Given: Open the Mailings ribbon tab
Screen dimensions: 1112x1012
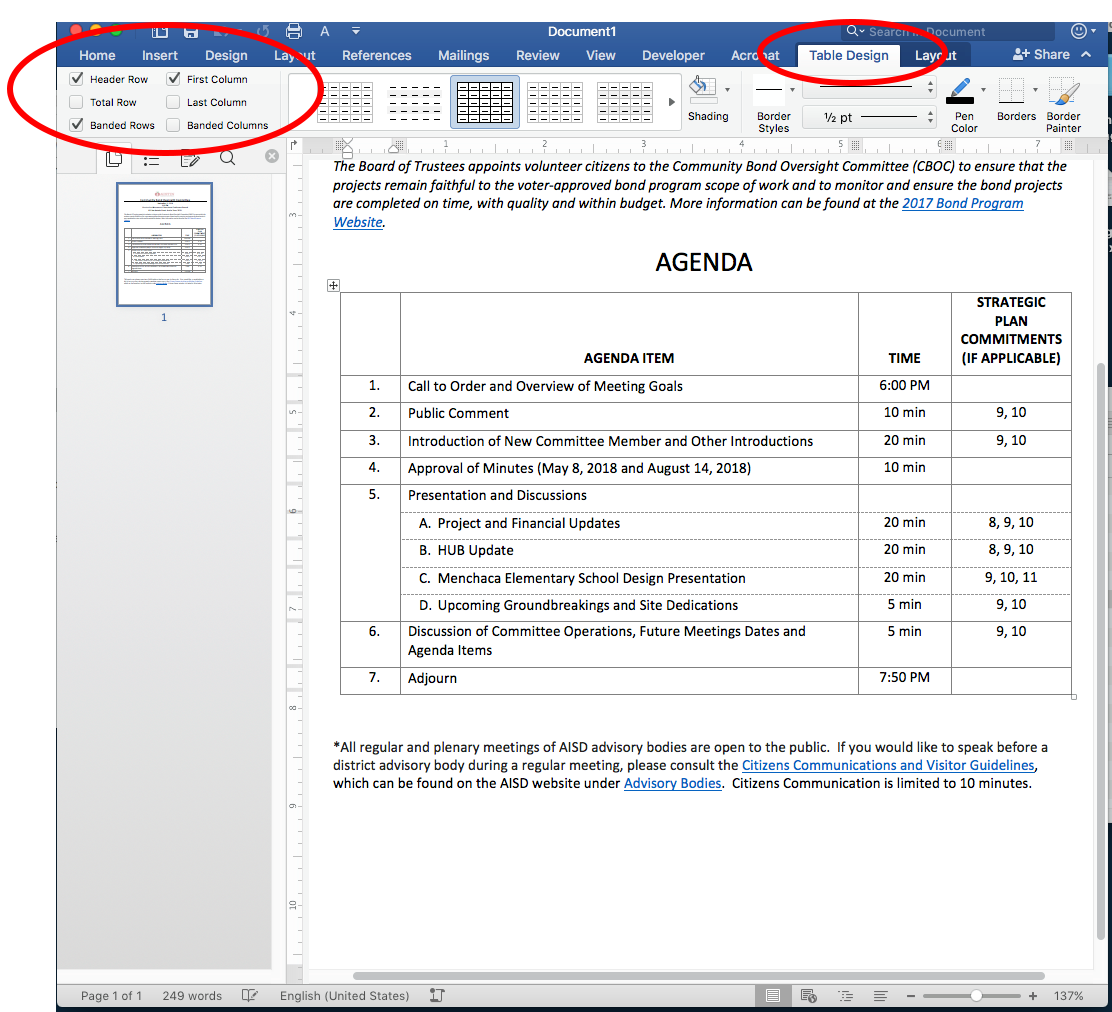Looking at the screenshot, I should point(463,55).
